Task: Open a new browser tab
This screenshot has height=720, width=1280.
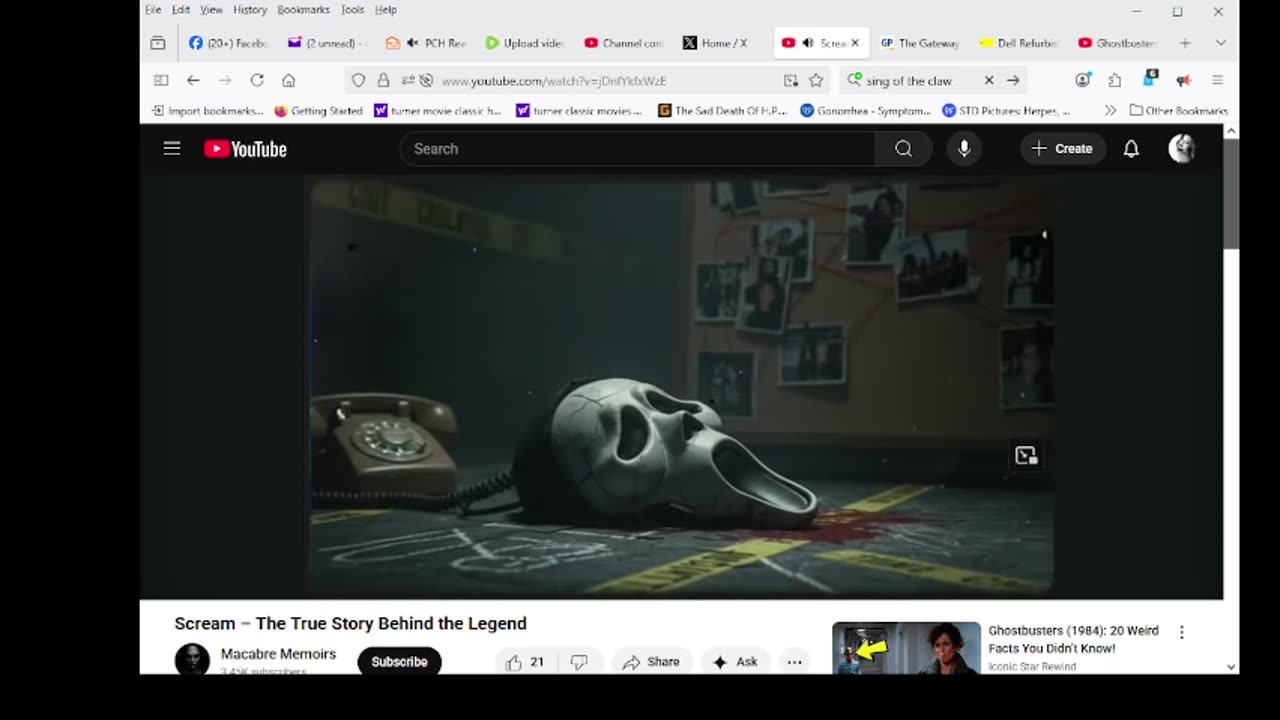Action: tap(1185, 43)
